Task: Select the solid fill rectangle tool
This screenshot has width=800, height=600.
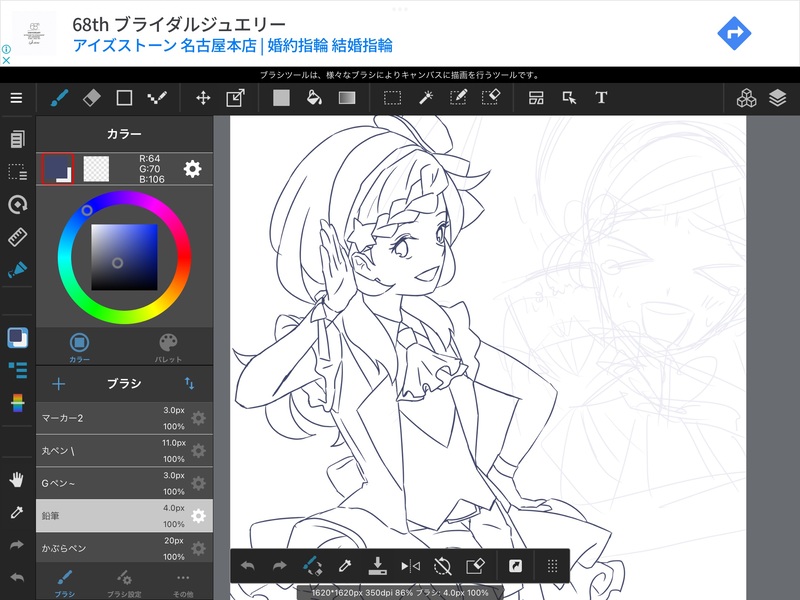Action: [281, 97]
